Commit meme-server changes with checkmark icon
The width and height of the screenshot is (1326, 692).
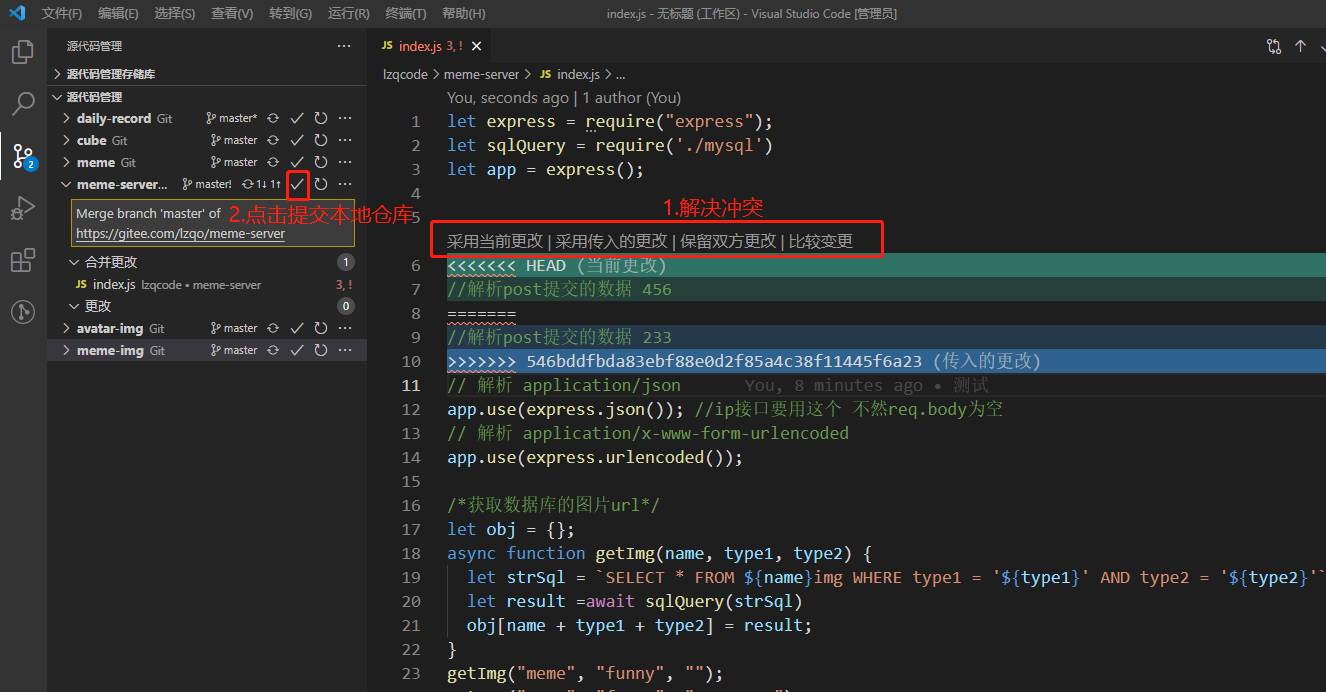click(x=296, y=184)
